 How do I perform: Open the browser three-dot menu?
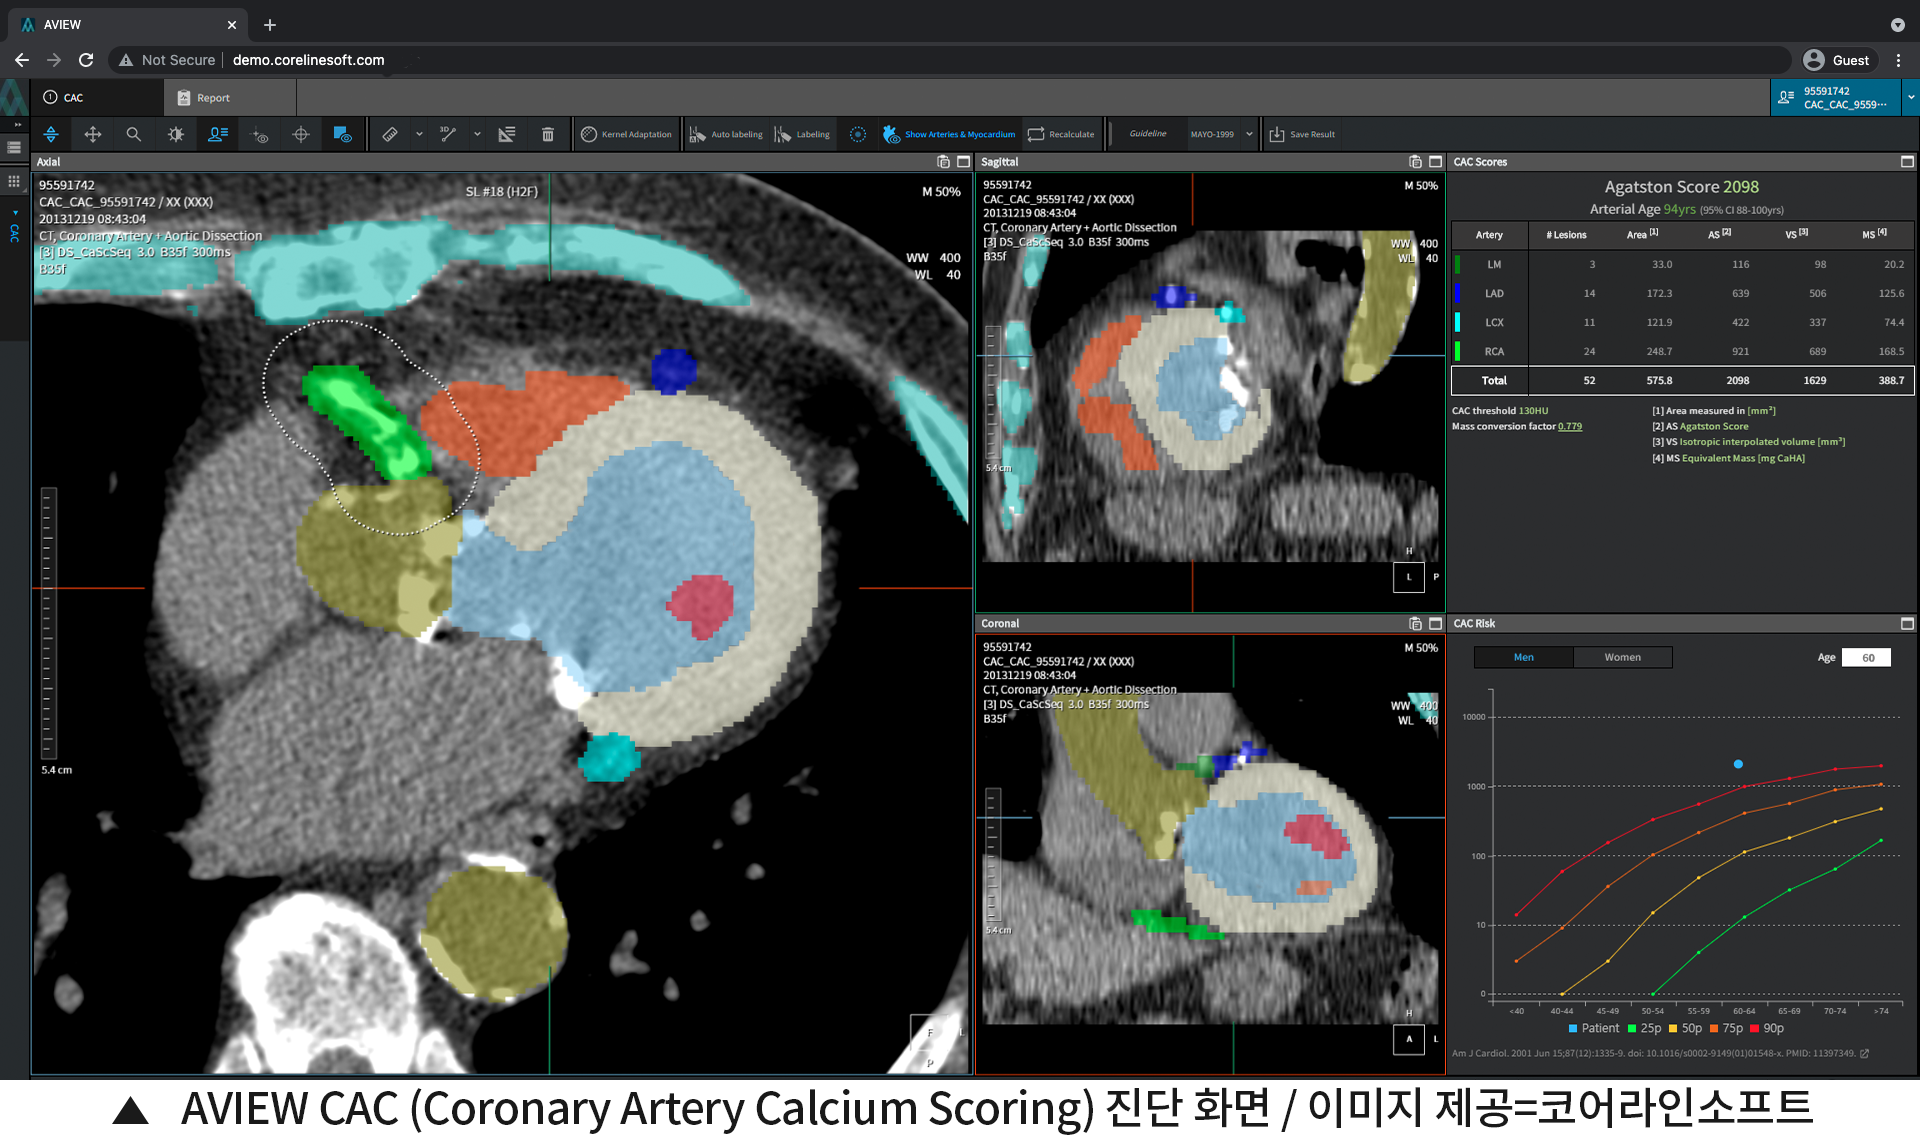pos(1898,60)
